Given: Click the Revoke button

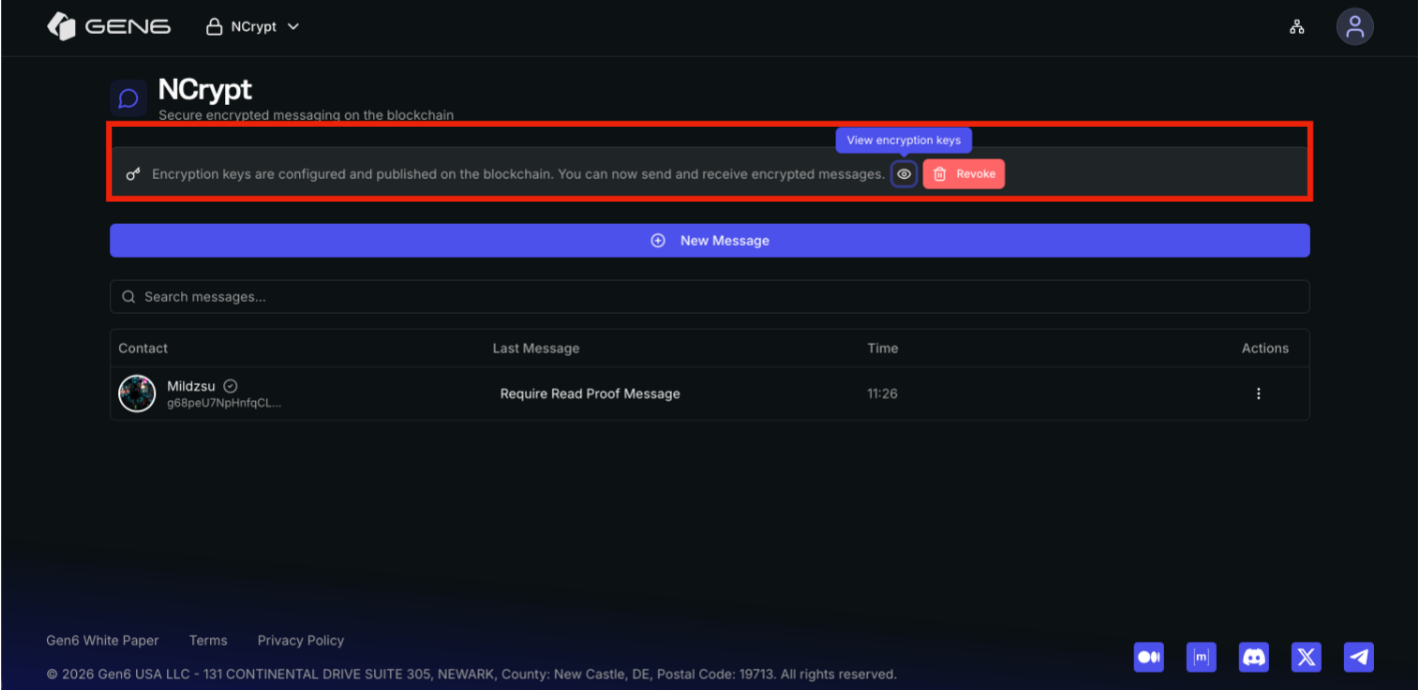Looking at the screenshot, I should click(x=964, y=174).
